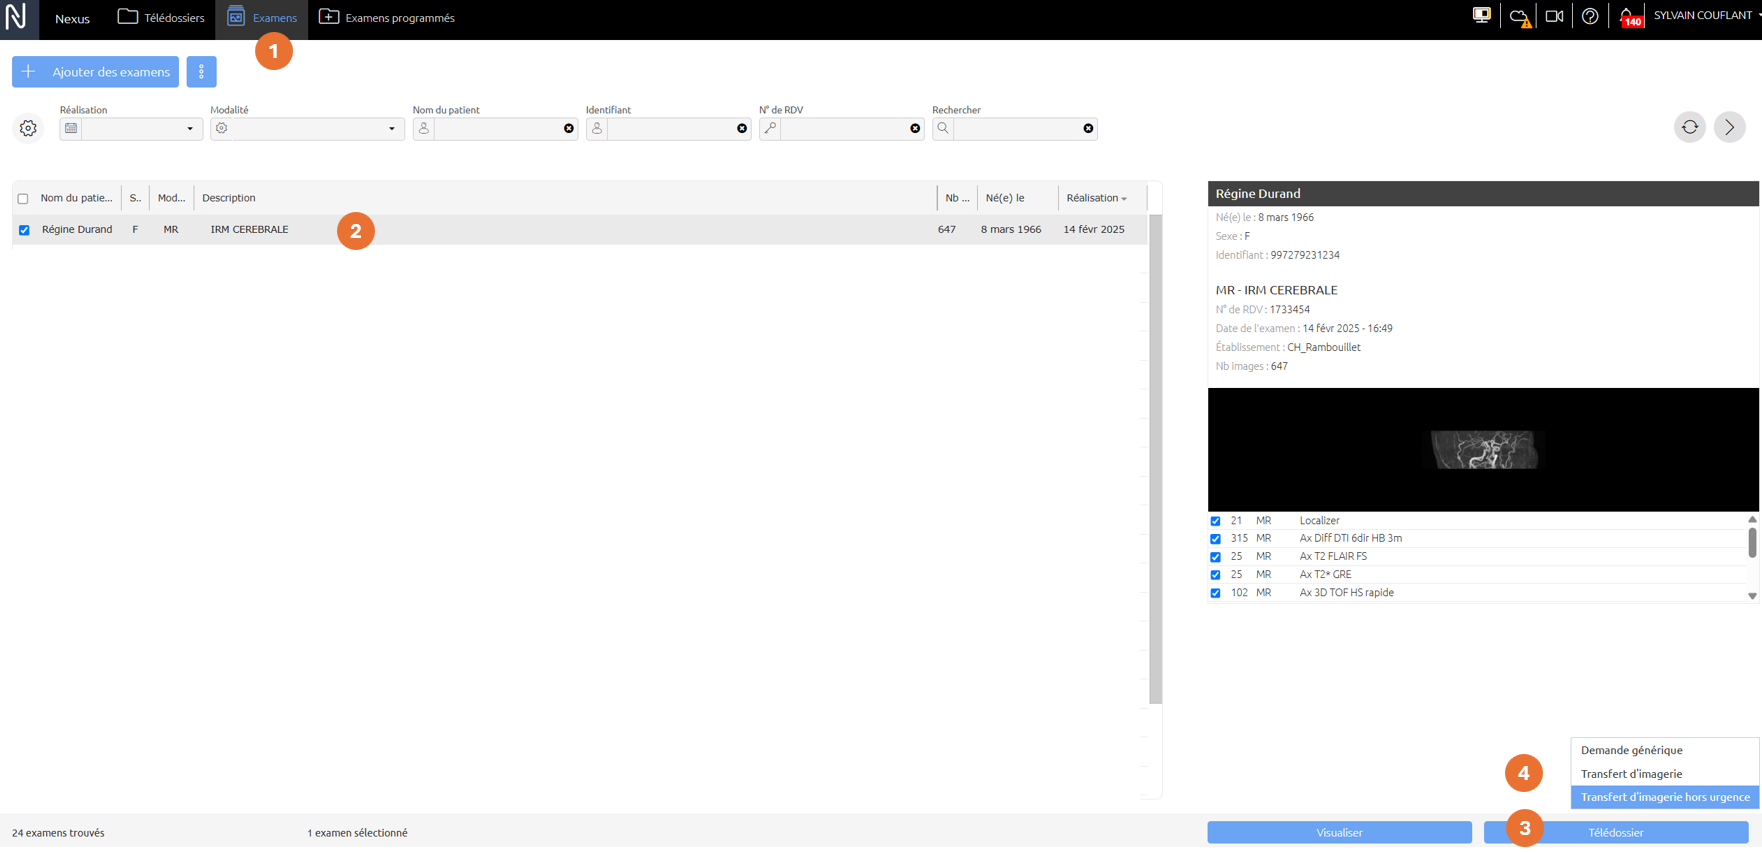Click the three-dot more options button
Image resolution: width=1762 pixels, height=853 pixels.
(201, 72)
